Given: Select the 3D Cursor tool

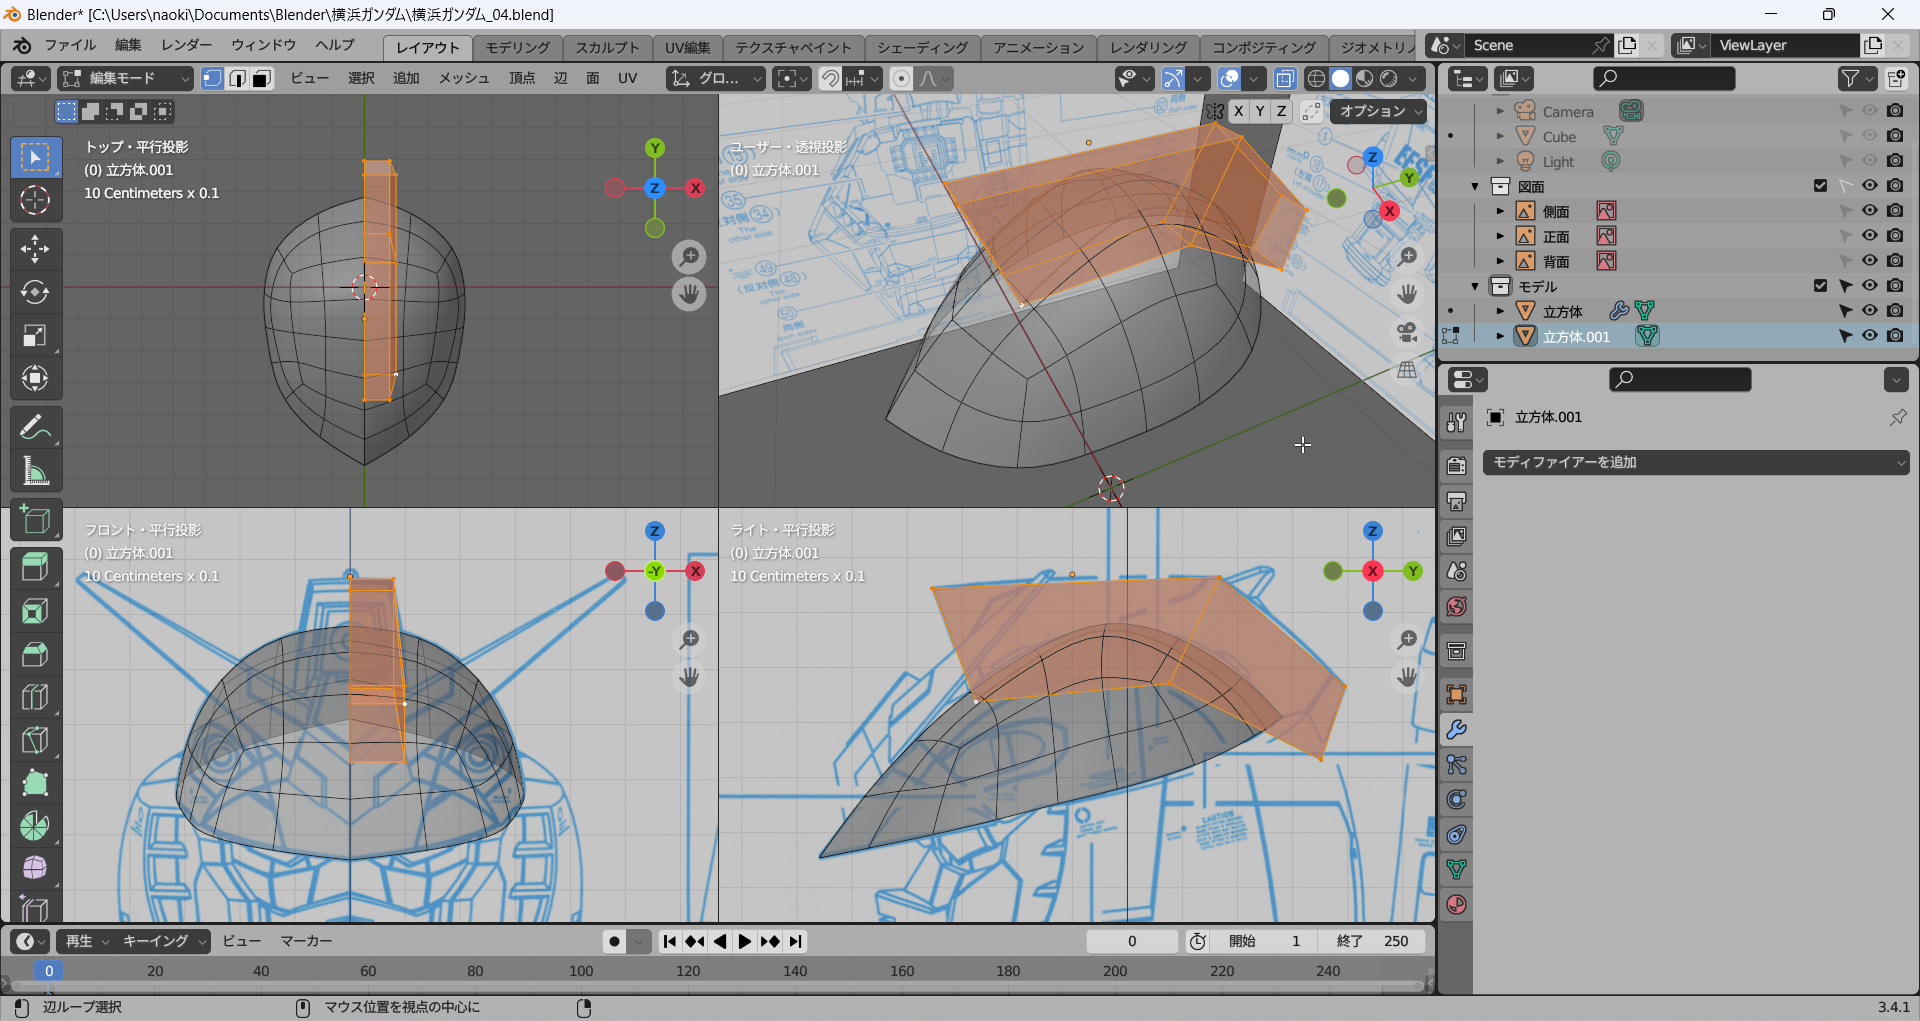Looking at the screenshot, I should pyautogui.click(x=35, y=200).
